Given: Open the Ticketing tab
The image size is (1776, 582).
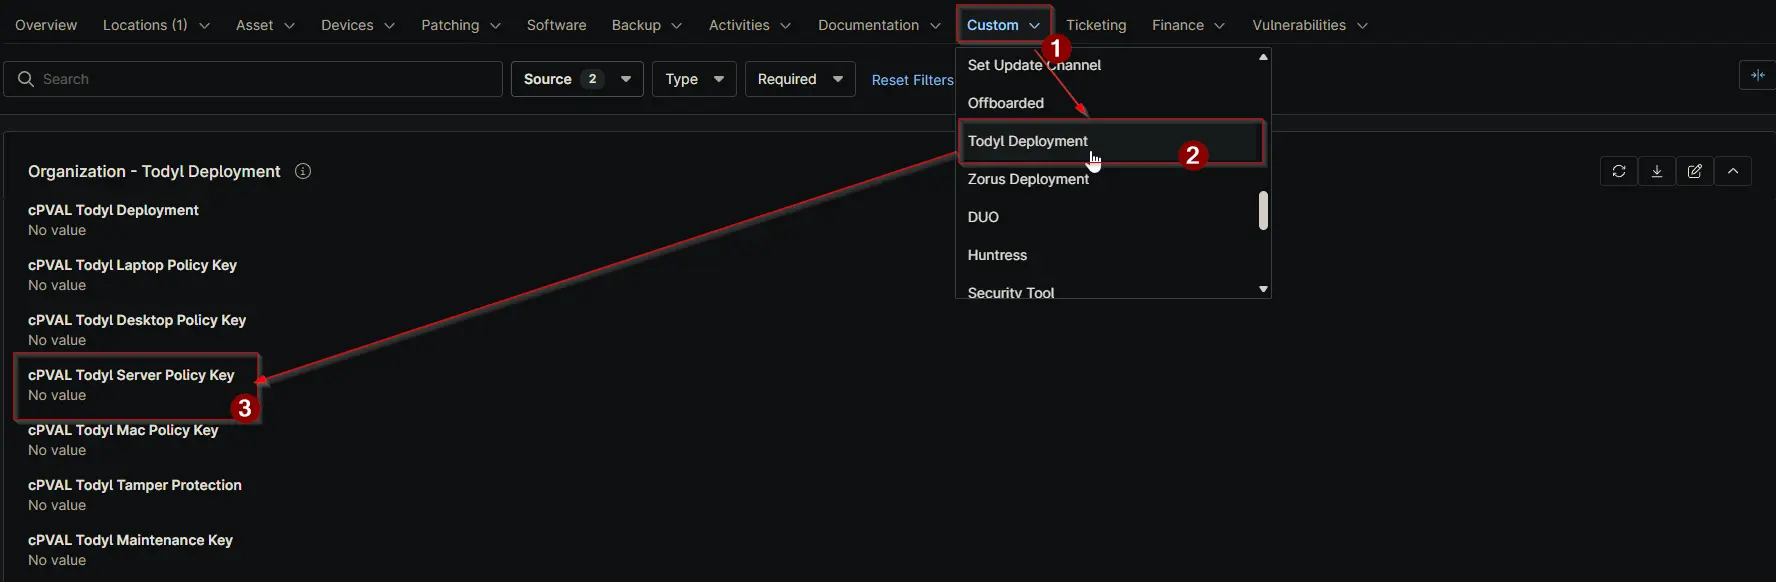Looking at the screenshot, I should click(1096, 25).
